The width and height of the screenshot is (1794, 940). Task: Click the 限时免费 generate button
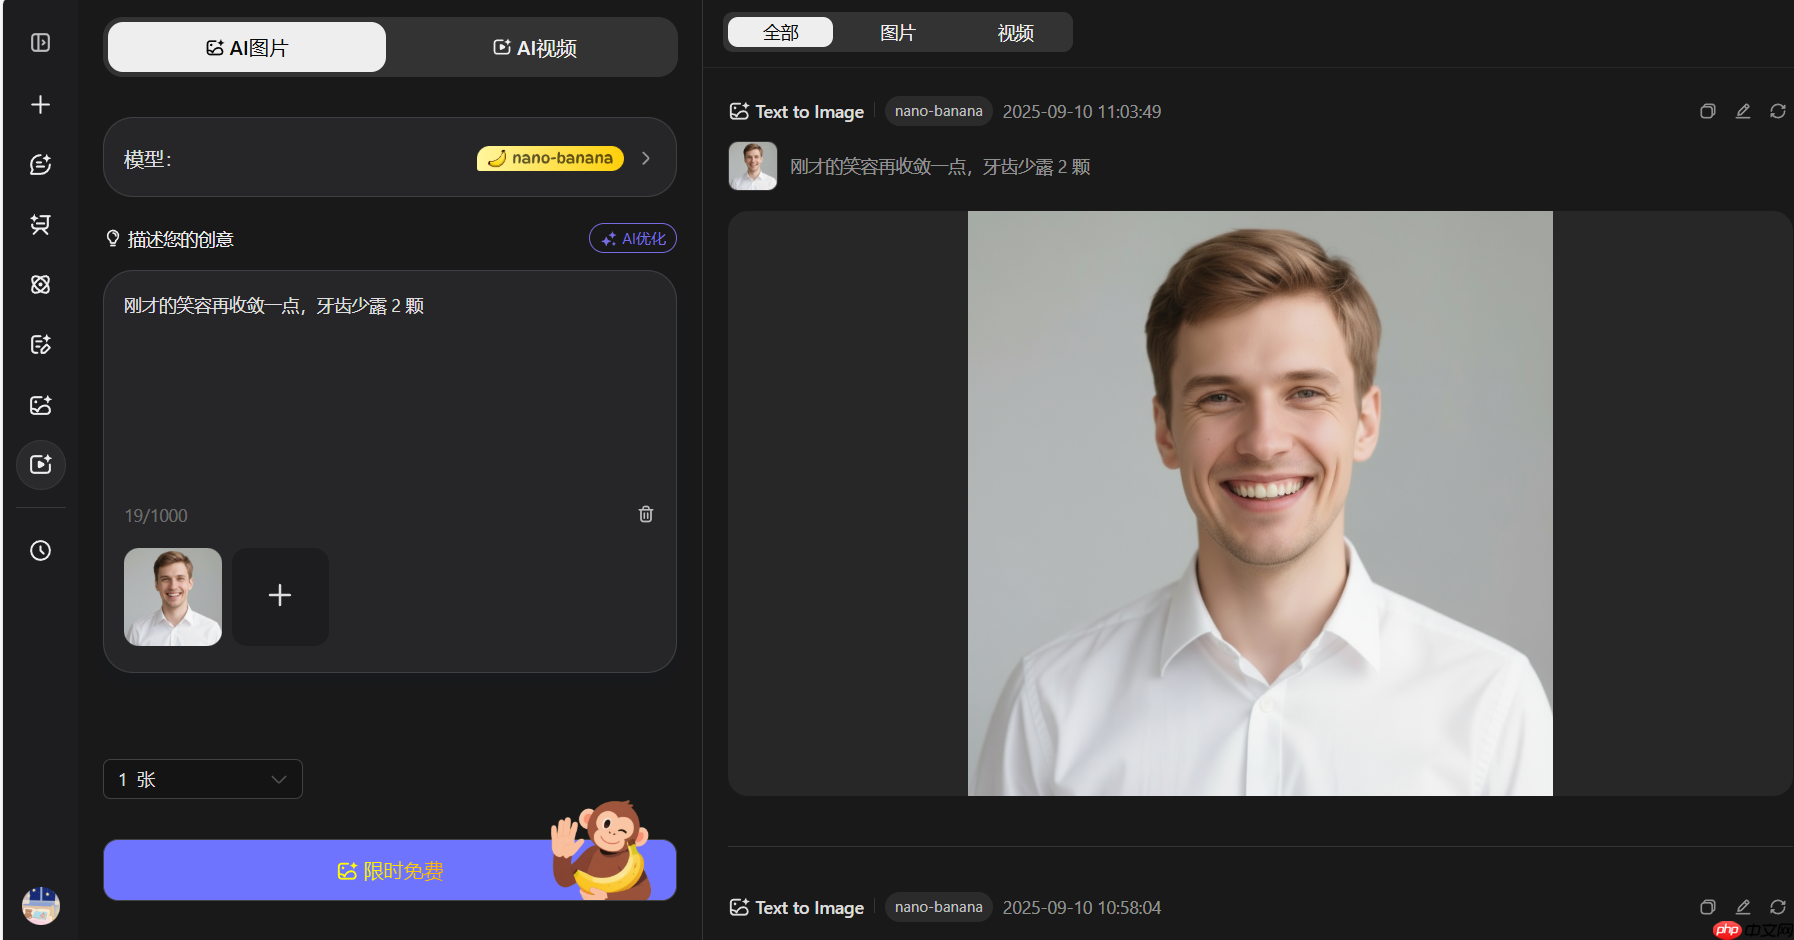[x=389, y=871]
